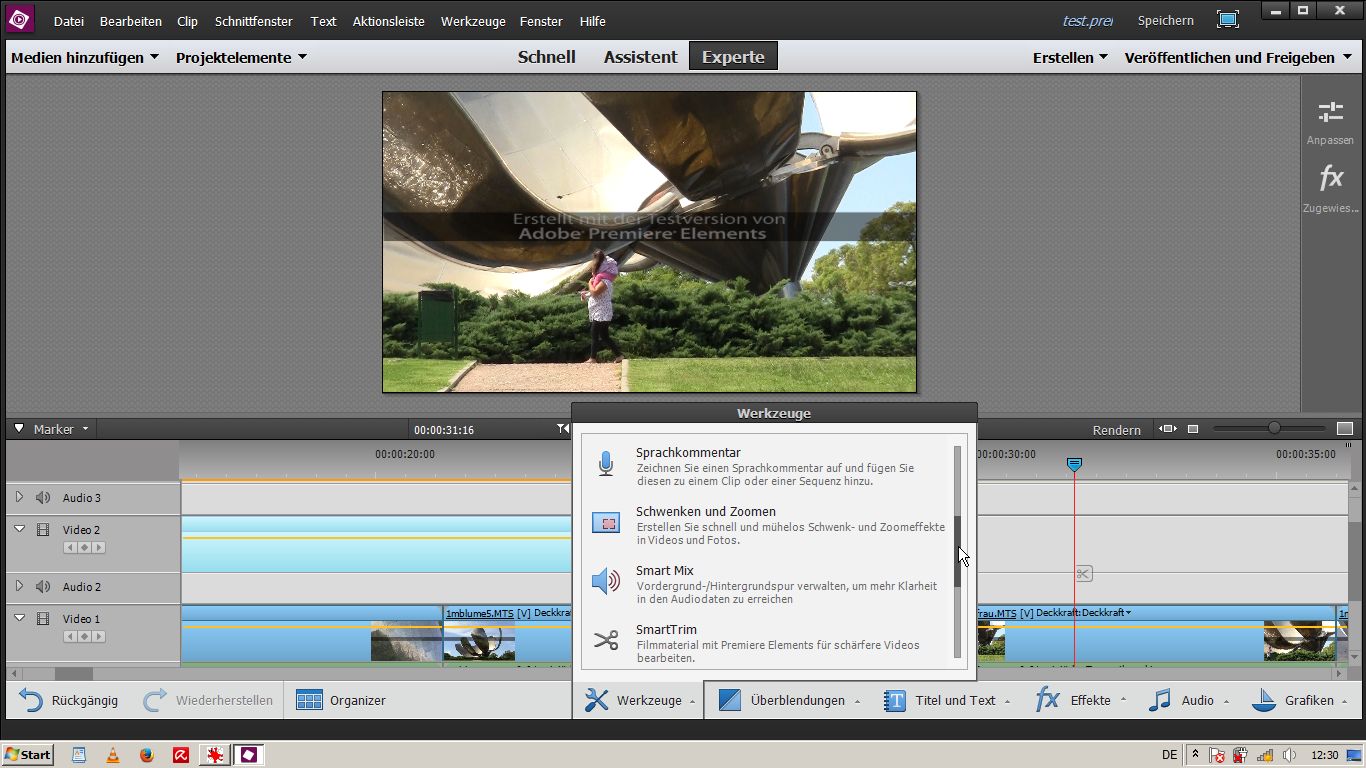Go to next keyframe on Video 1
This screenshot has height=768, width=1366.
tap(99, 636)
